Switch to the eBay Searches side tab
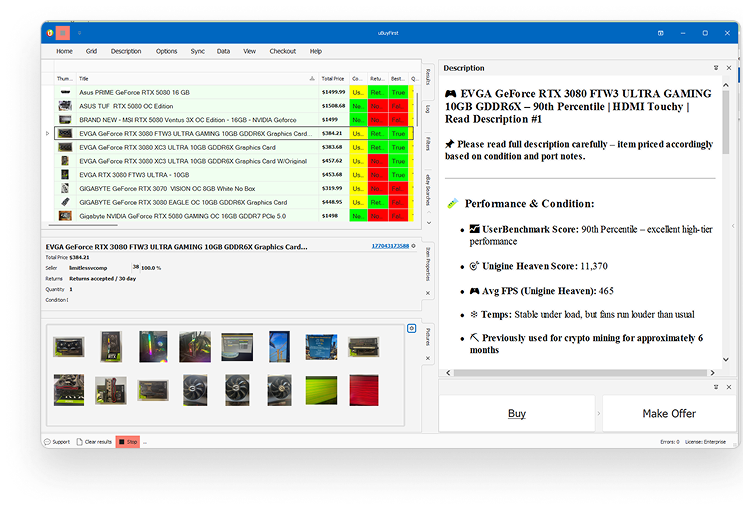The width and height of the screenshot is (743, 509). (x=428, y=190)
